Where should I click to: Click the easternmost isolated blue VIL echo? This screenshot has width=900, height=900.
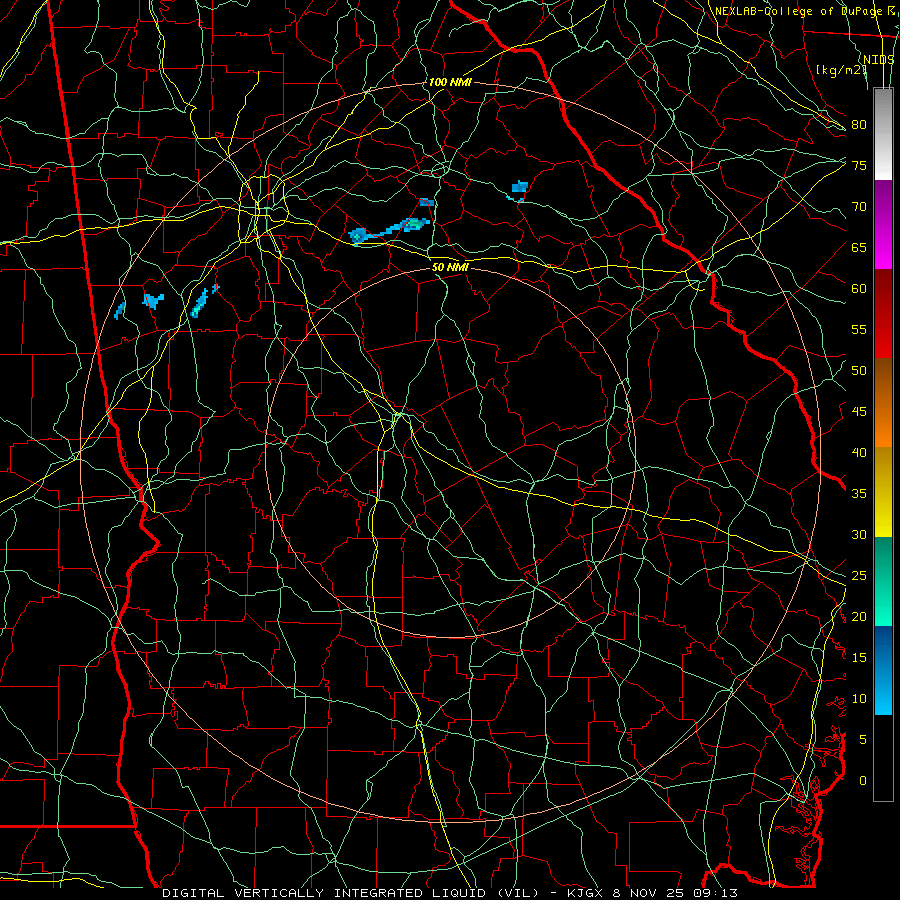[519, 187]
